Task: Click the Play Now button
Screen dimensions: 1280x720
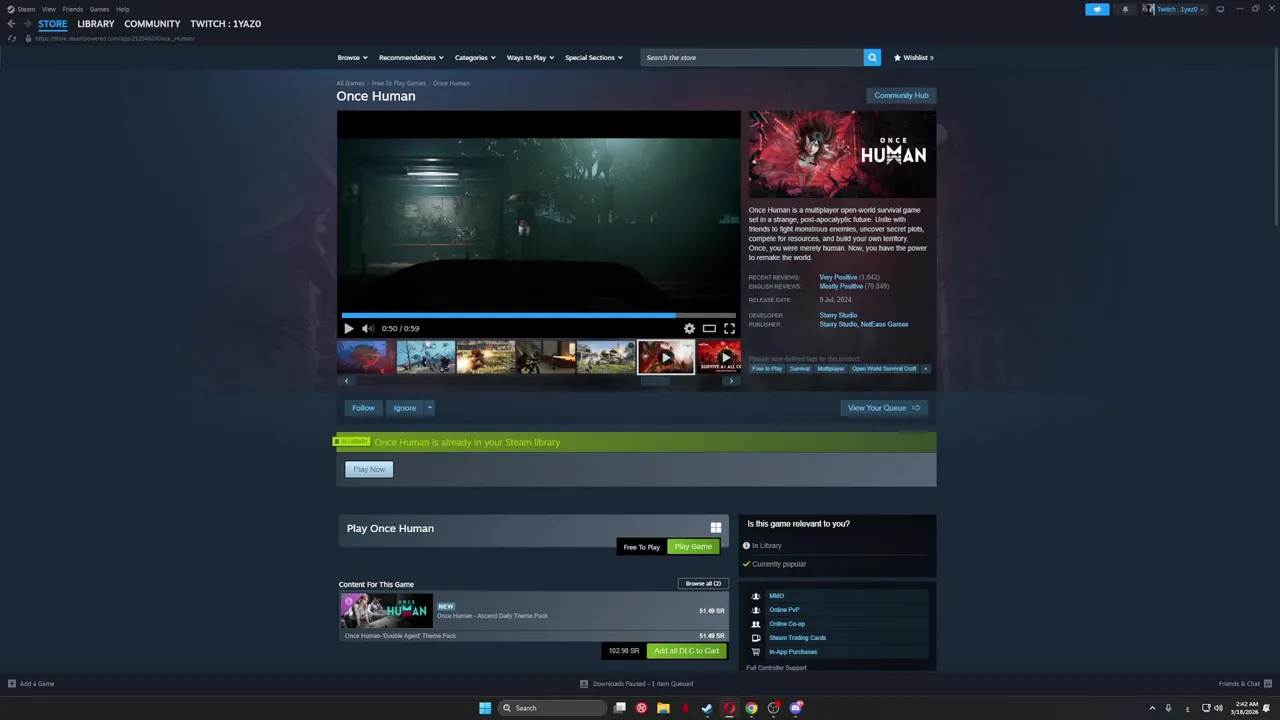Action: coord(369,469)
